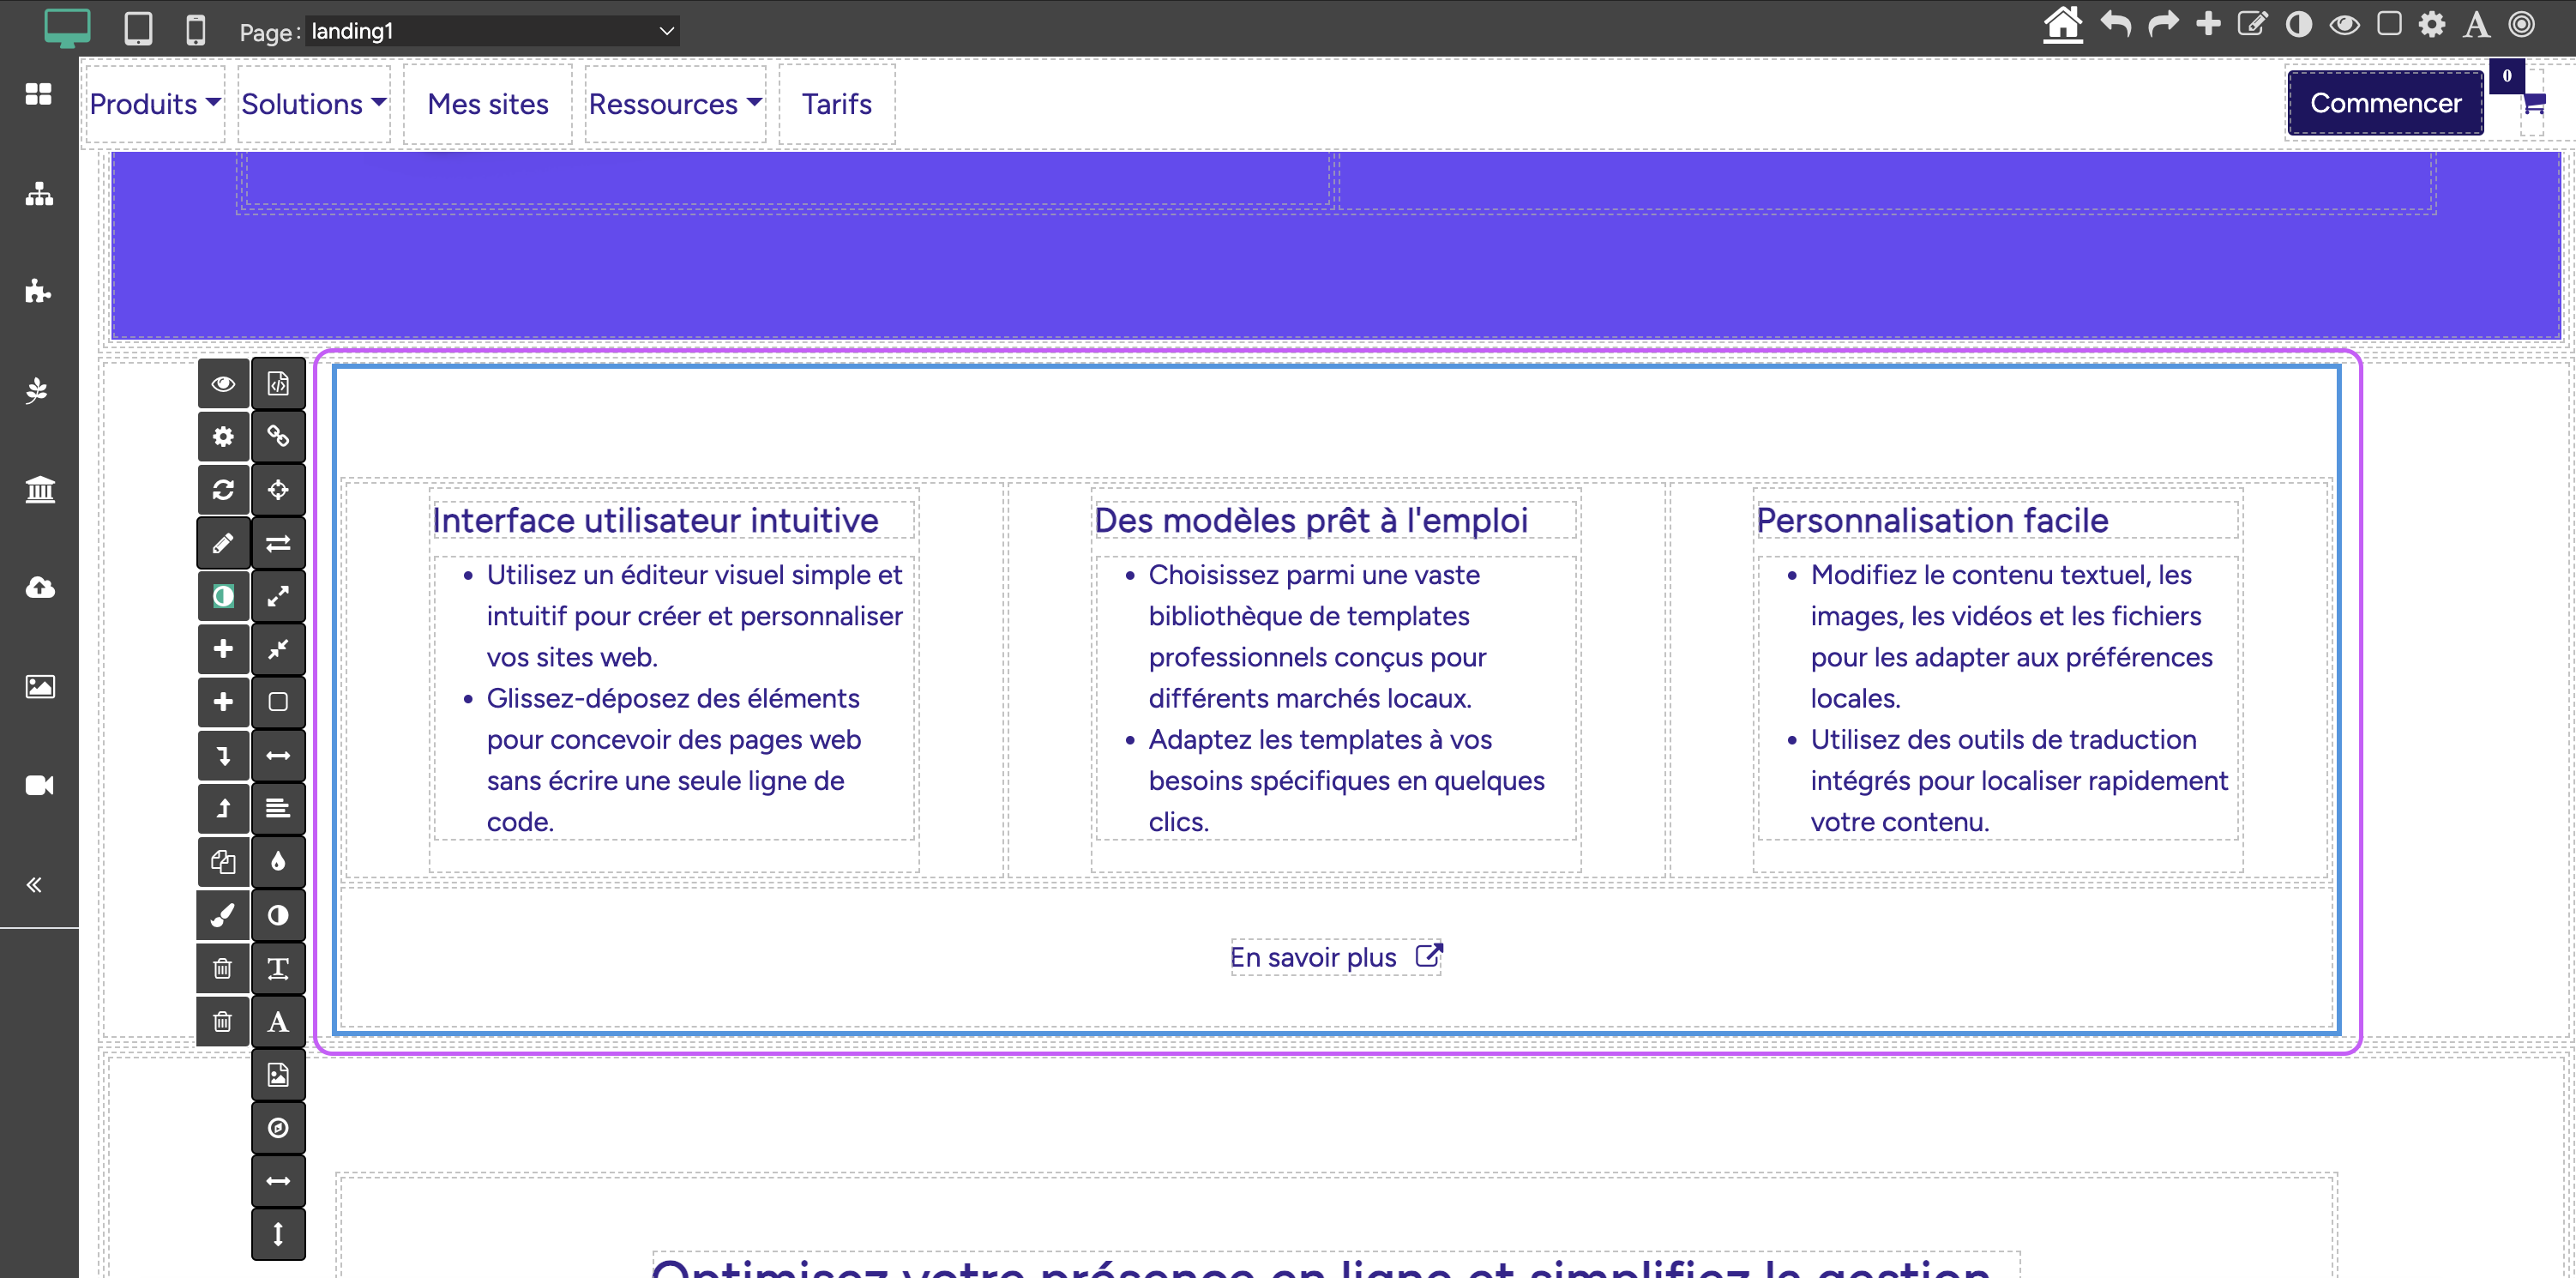Click the refresh icon in block toolbar
This screenshot has height=1278, width=2576.
coord(223,490)
